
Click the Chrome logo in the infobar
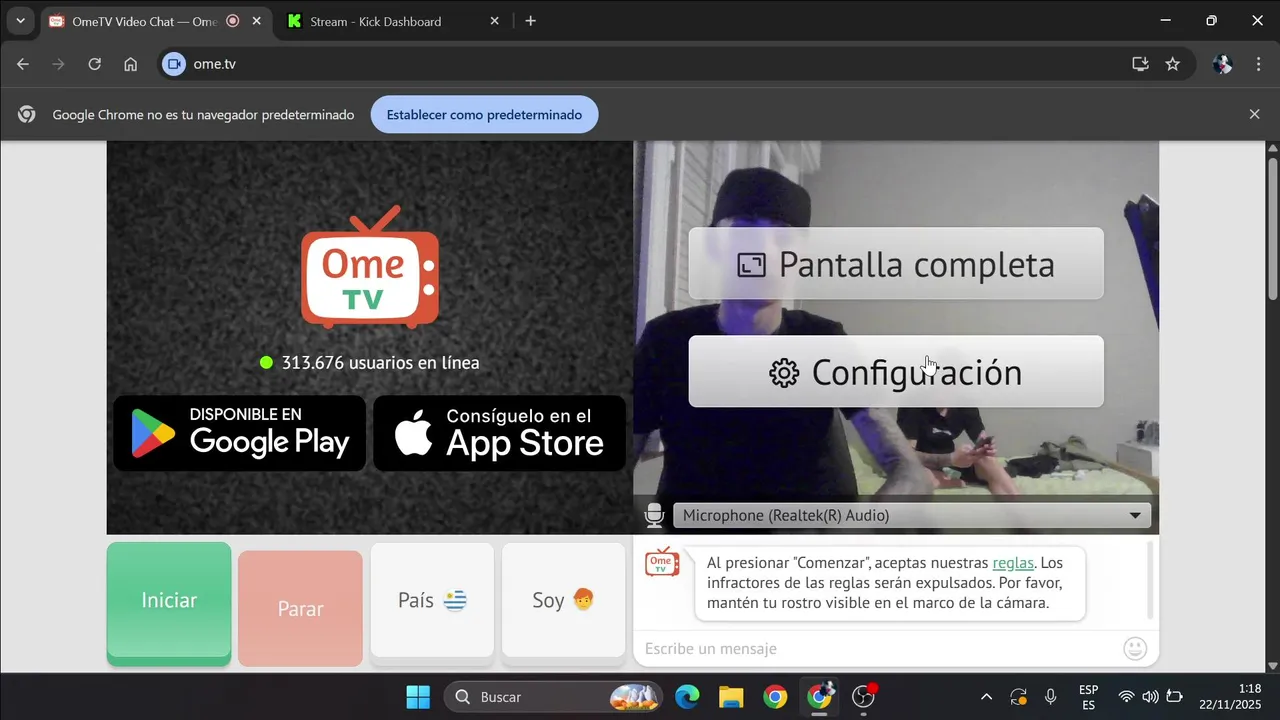(27, 115)
